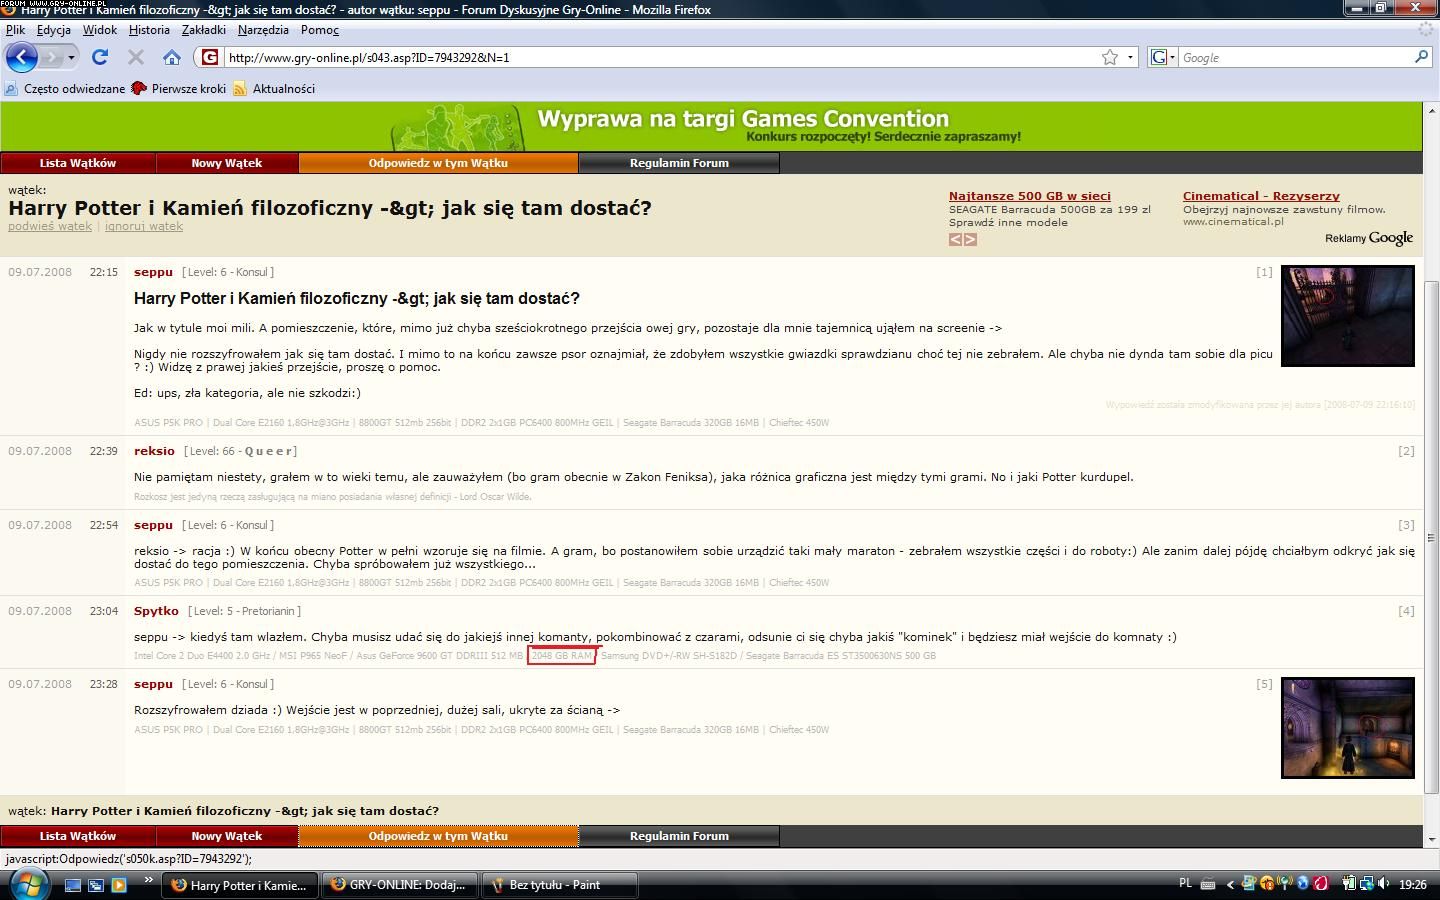Expand the address bar URL history dropdown
1440x900 pixels.
[1130, 57]
